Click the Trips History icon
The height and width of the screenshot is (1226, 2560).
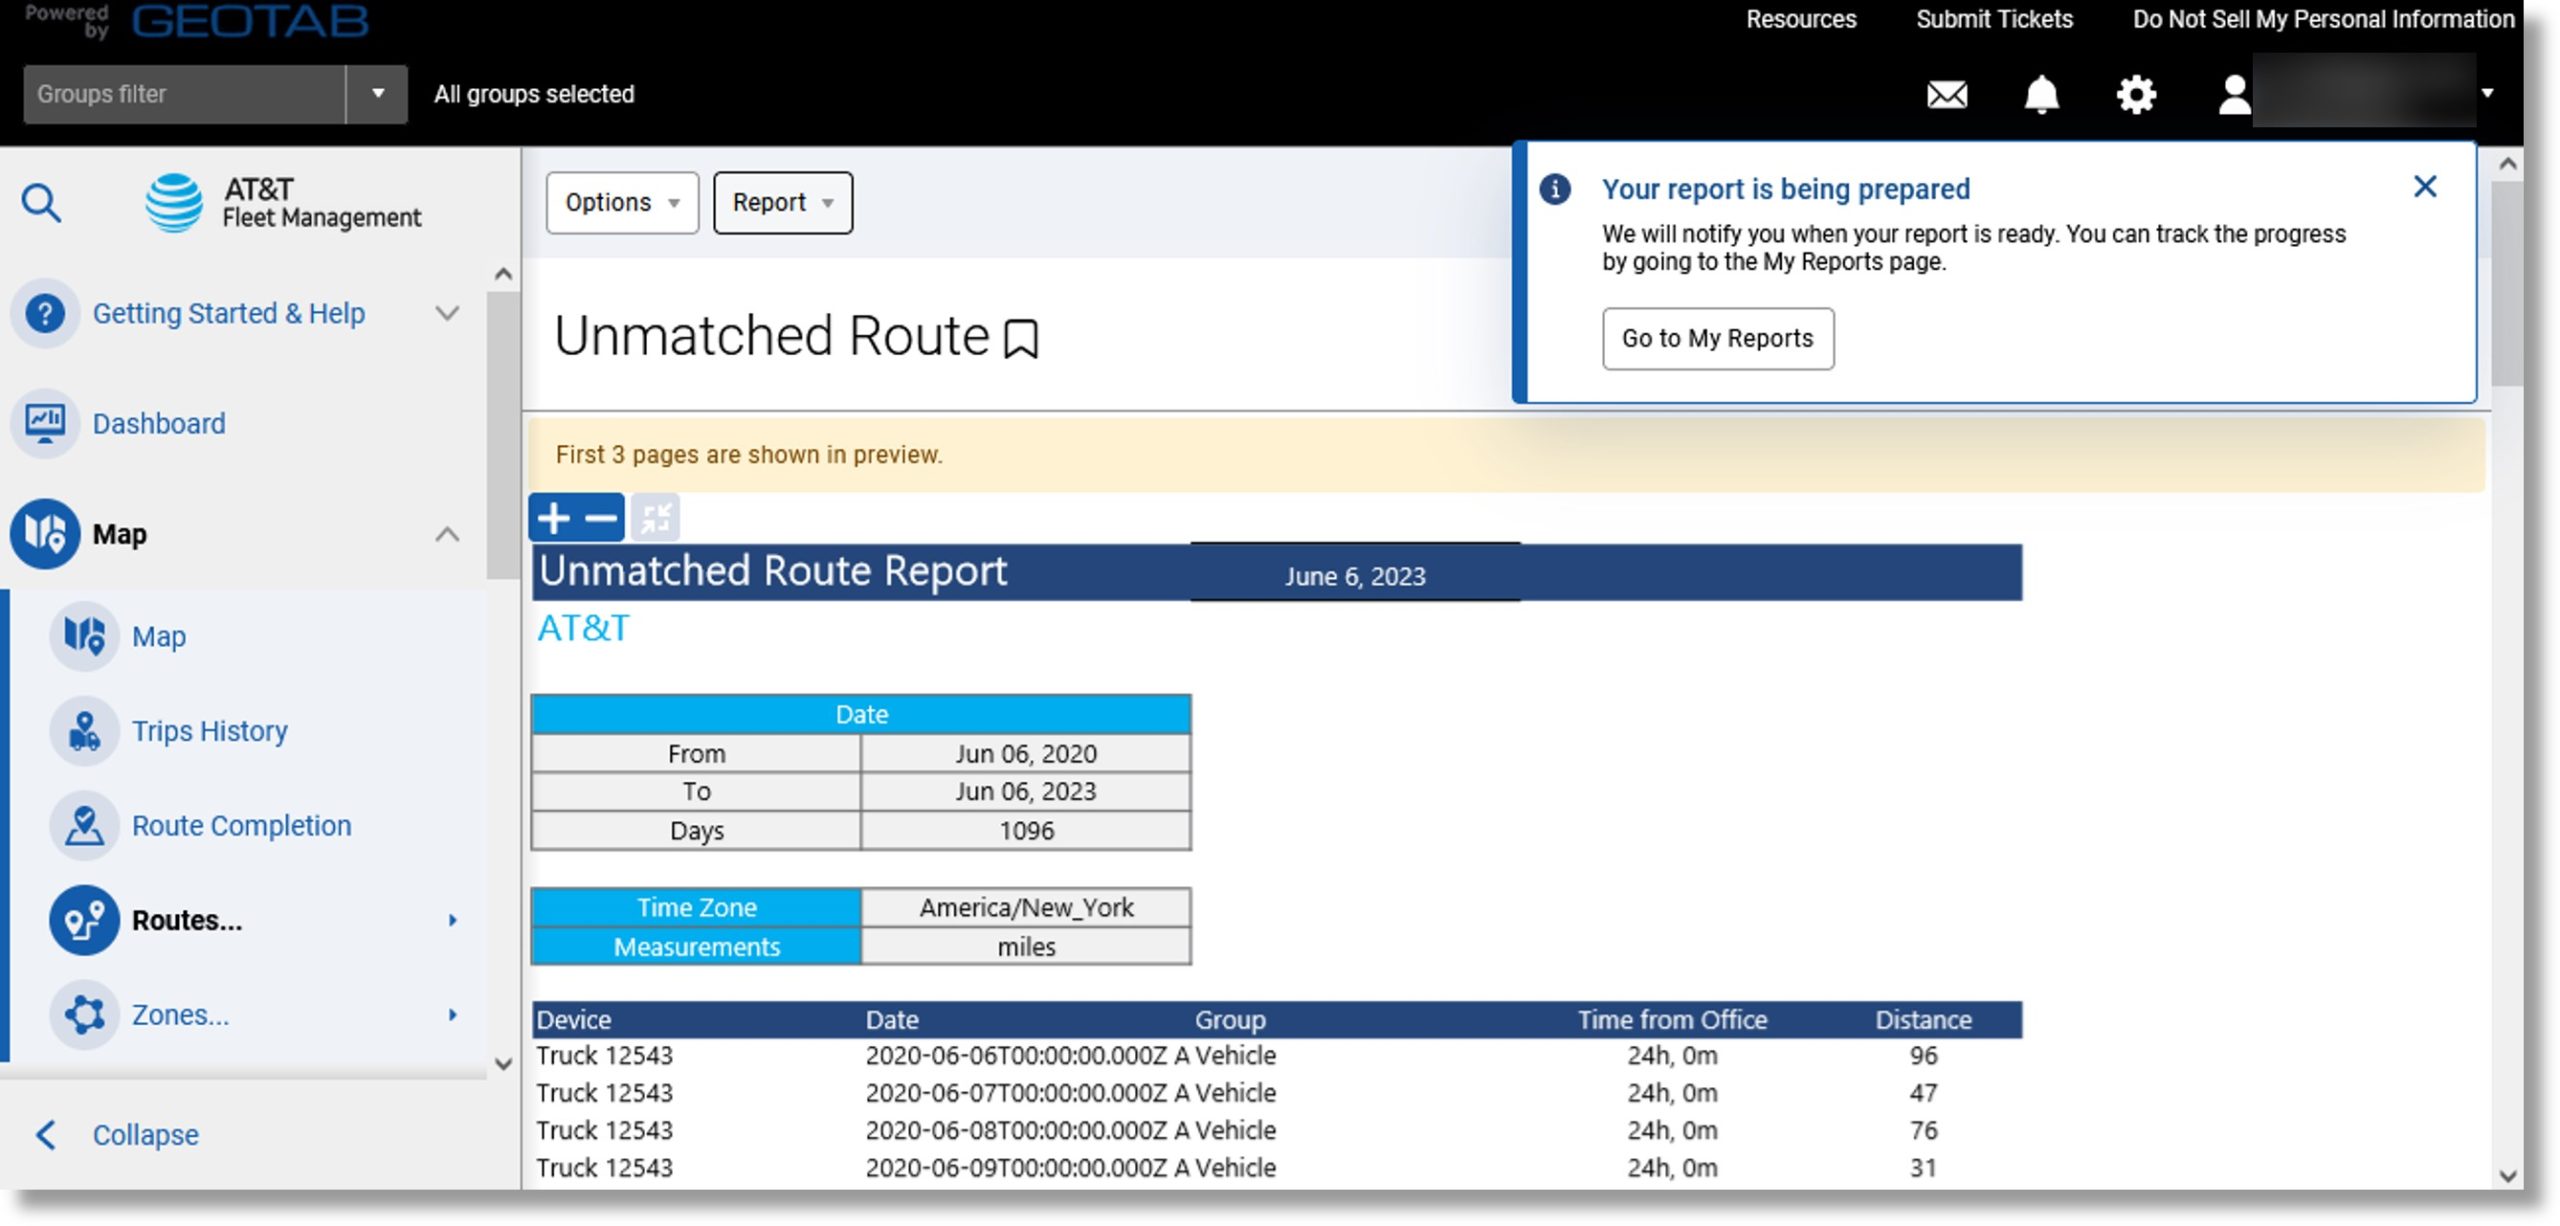tap(83, 730)
